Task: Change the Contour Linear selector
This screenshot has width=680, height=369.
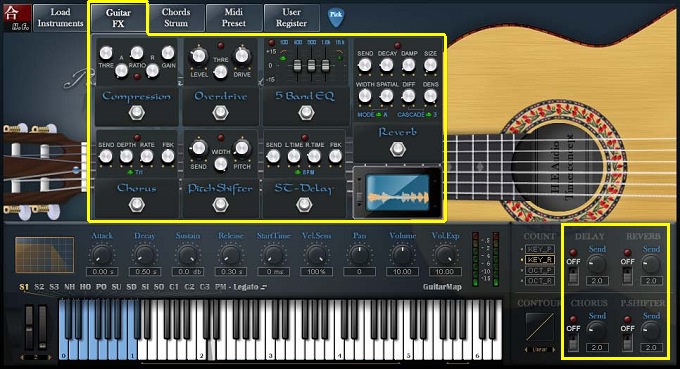Action: point(539,349)
